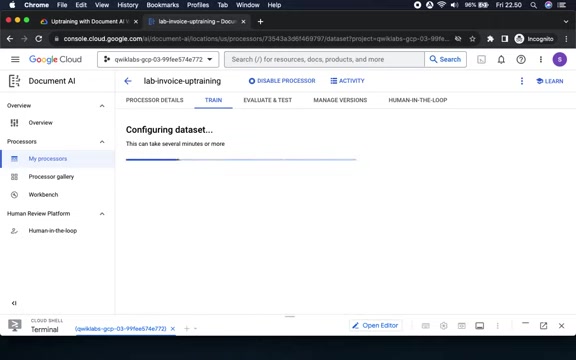576x360 pixels.
Task: Click the Cloud Shell terminal icon
Action: [15, 325]
